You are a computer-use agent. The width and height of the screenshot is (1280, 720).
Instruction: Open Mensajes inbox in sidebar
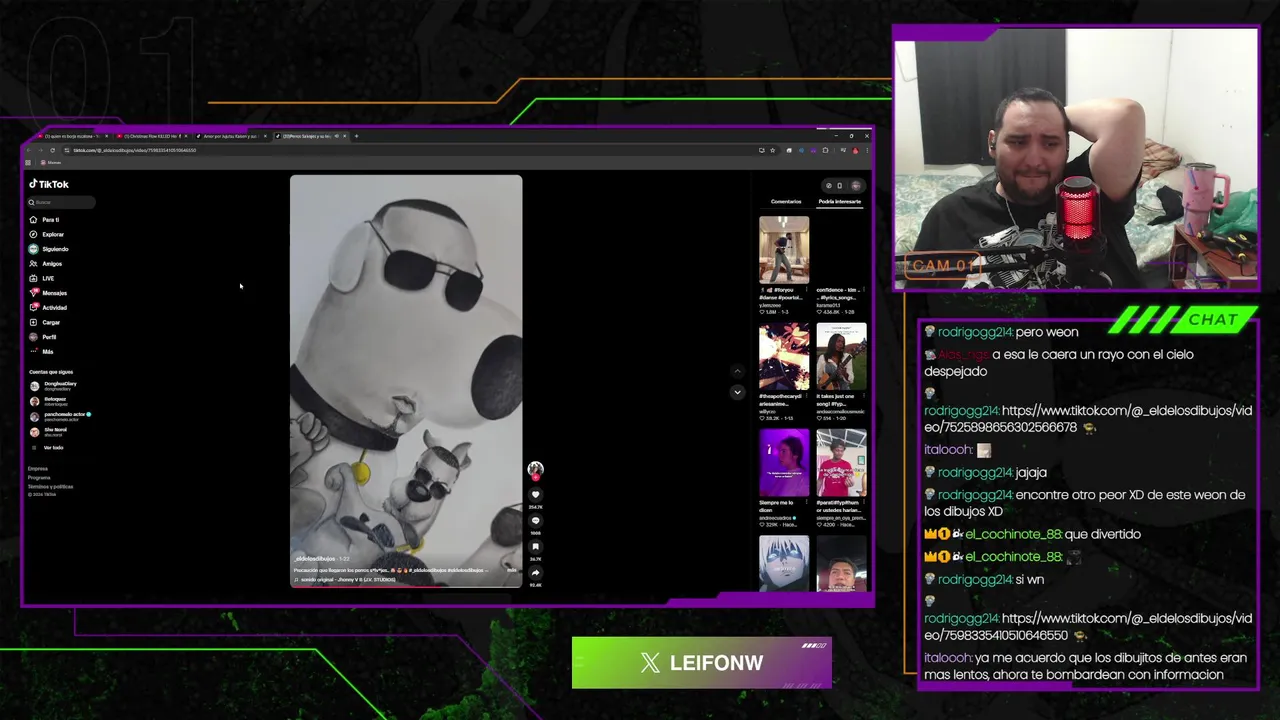[x=48, y=293]
